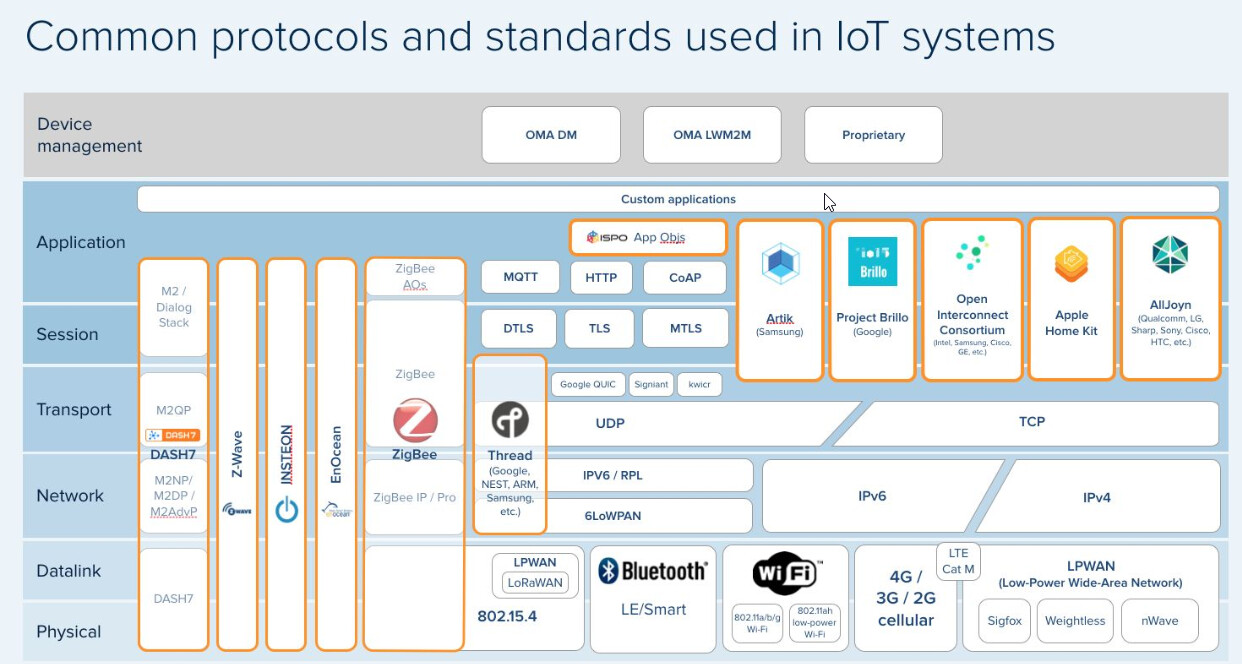Screen dimensions: 1242x664
Task: Select the UDP transport band
Action: [610, 423]
